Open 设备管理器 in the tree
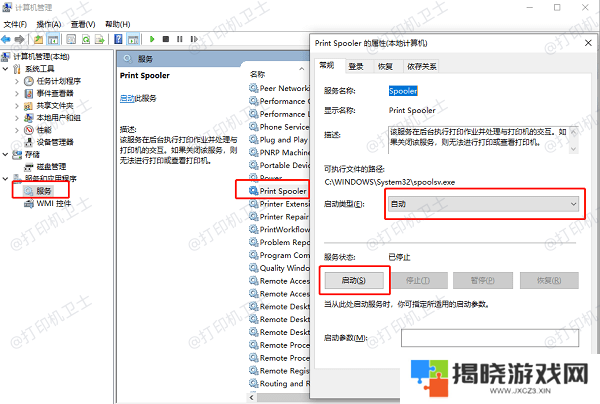The width and height of the screenshot is (600, 404). (55, 142)
